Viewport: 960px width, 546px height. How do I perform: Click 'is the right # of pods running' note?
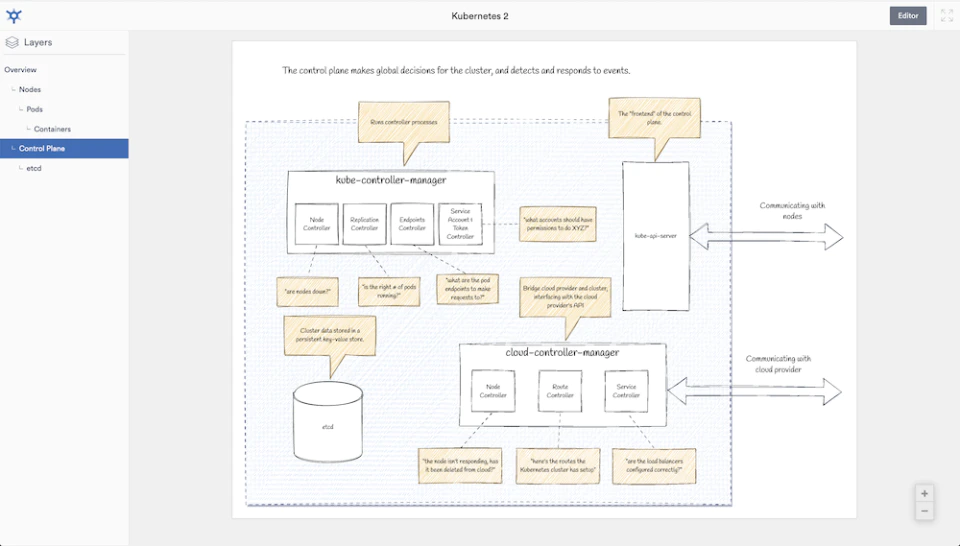[x=389, y=291]
